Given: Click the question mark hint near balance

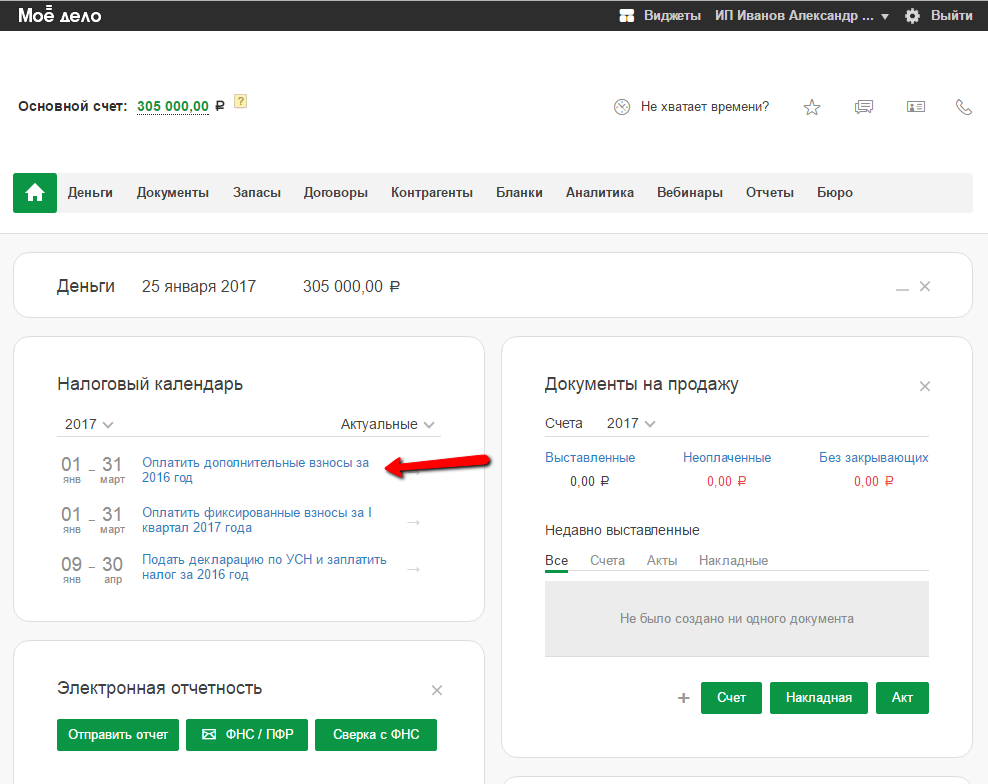Looking at the screenshot, I should tap(240, 101).
